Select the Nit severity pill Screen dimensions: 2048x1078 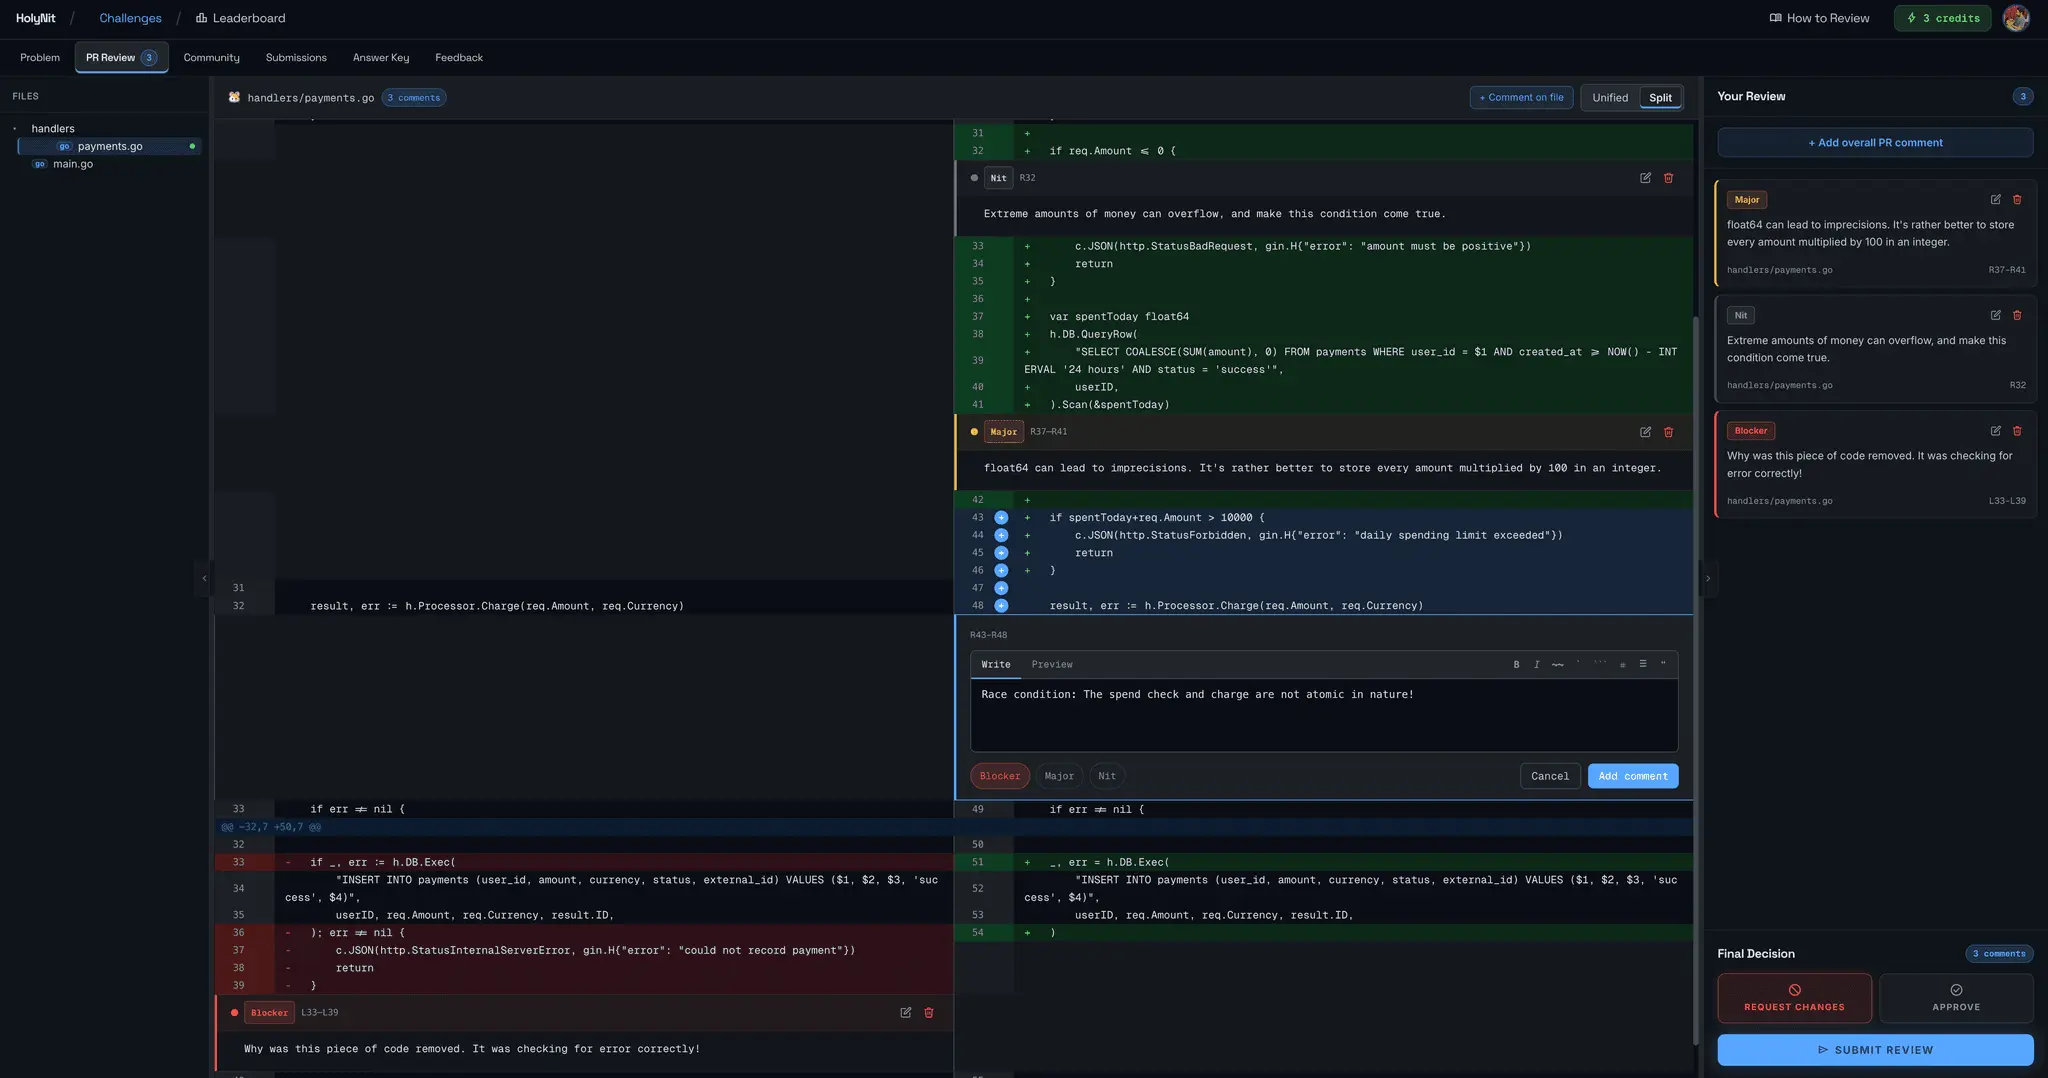1107,776
